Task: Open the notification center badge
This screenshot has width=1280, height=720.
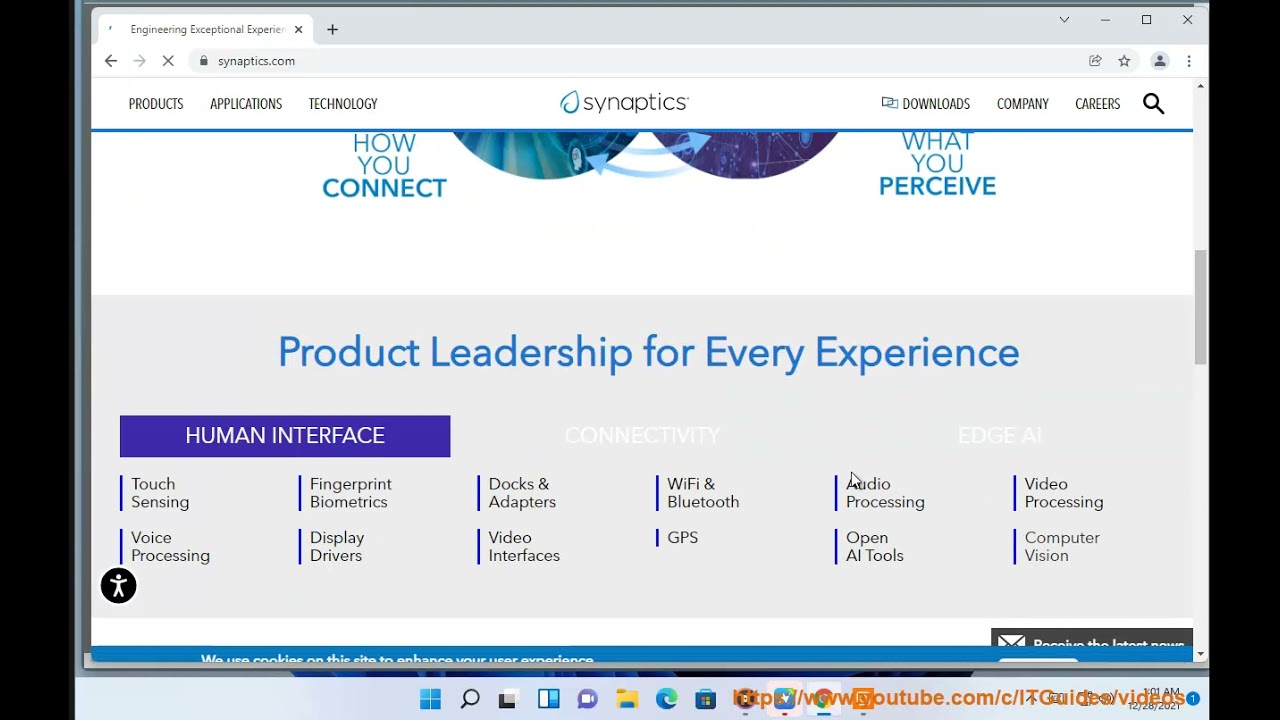Action: point(1193,699)
